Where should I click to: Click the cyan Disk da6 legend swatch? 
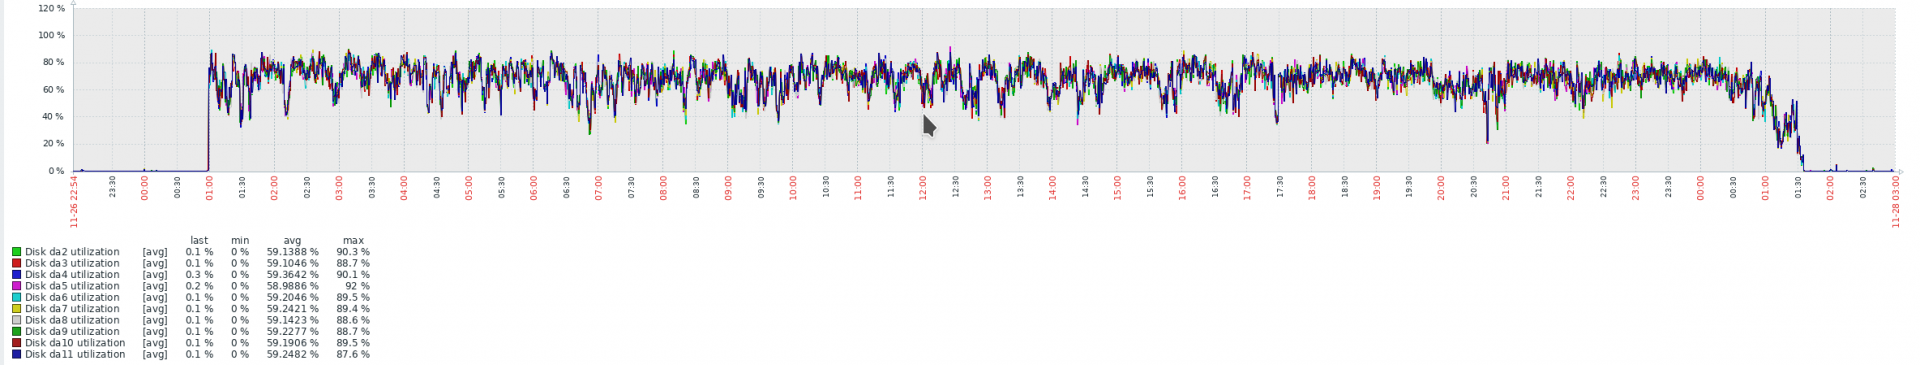[x=16, y=298]
